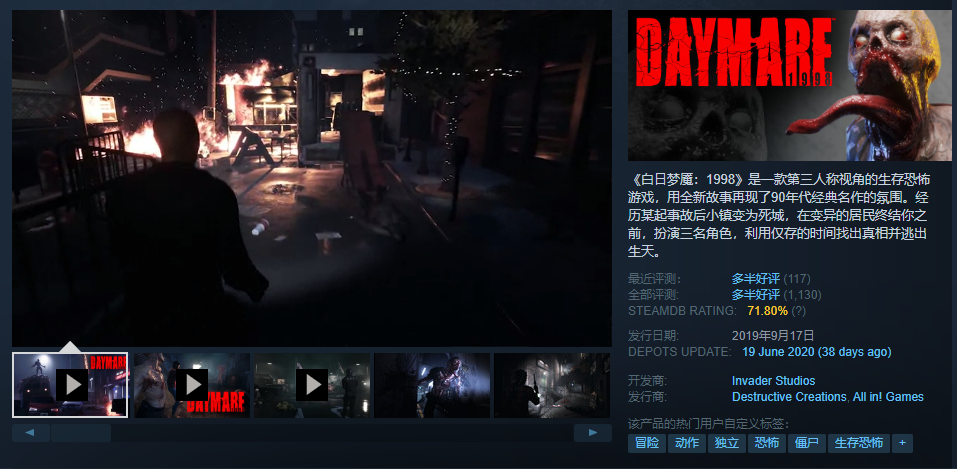This screenshot has width=957, height=469.
Task: Select the 冒险 tag
Action: point(646,443)
